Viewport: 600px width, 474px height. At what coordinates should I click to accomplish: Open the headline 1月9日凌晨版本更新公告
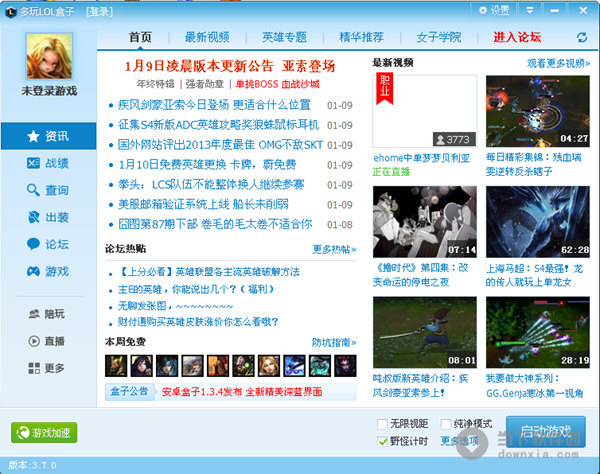(230, 66)
